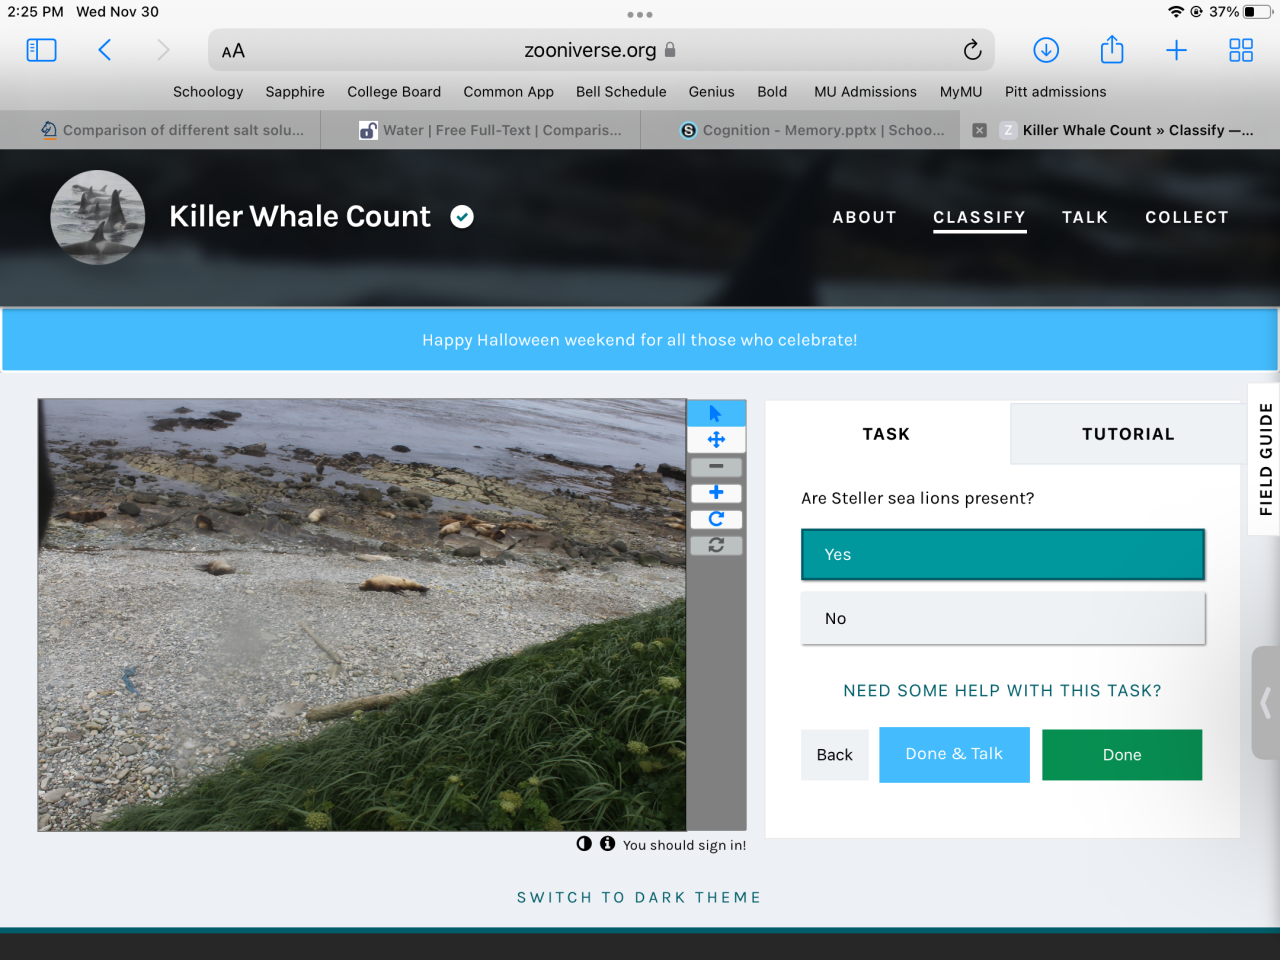
Task: Open the MU Admissions bookmark
Action: (x=865, y=92)
